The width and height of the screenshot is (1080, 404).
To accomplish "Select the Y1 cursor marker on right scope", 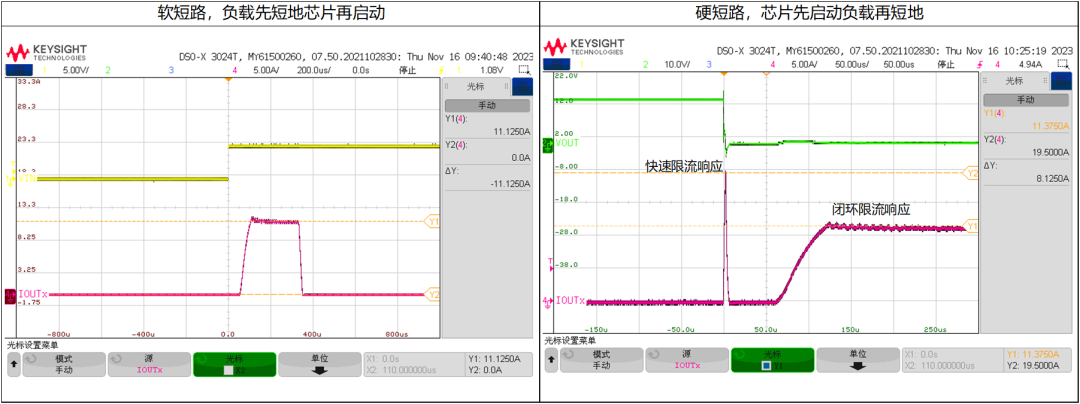I will 972,226.
